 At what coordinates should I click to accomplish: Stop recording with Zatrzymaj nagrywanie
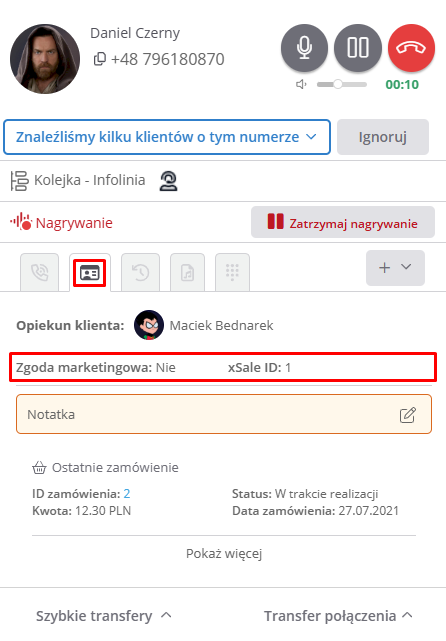(x=343, y=222)
